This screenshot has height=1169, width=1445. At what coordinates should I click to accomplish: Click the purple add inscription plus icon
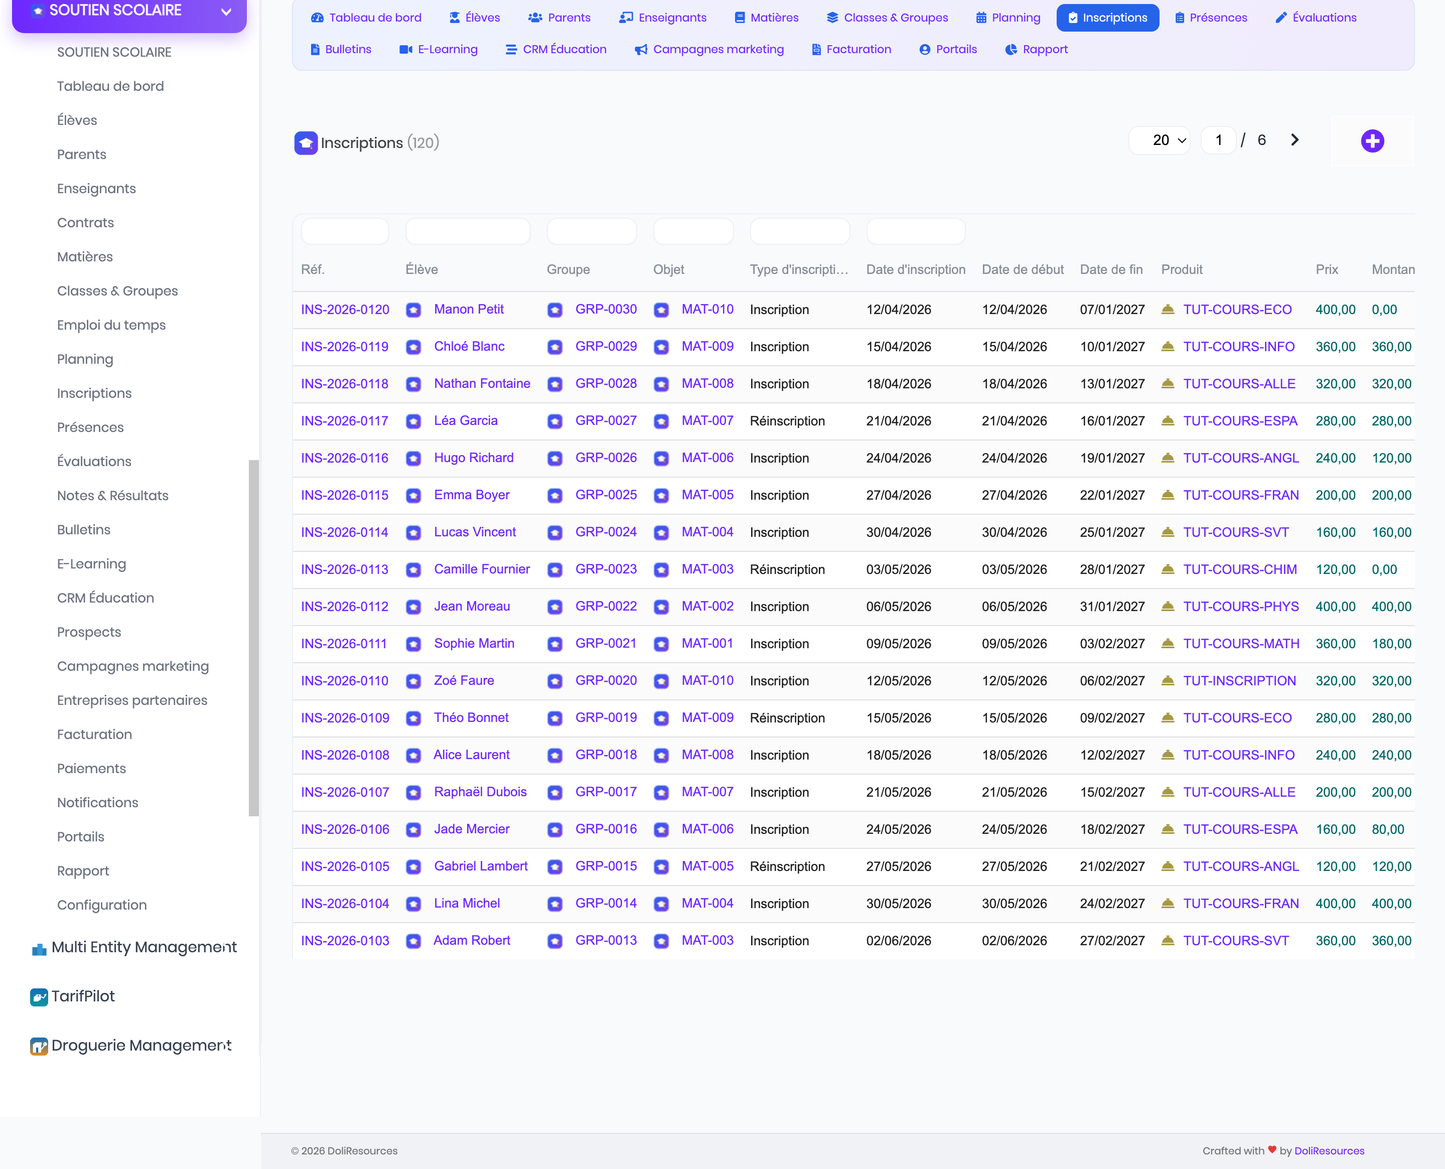coord(1372,141)
